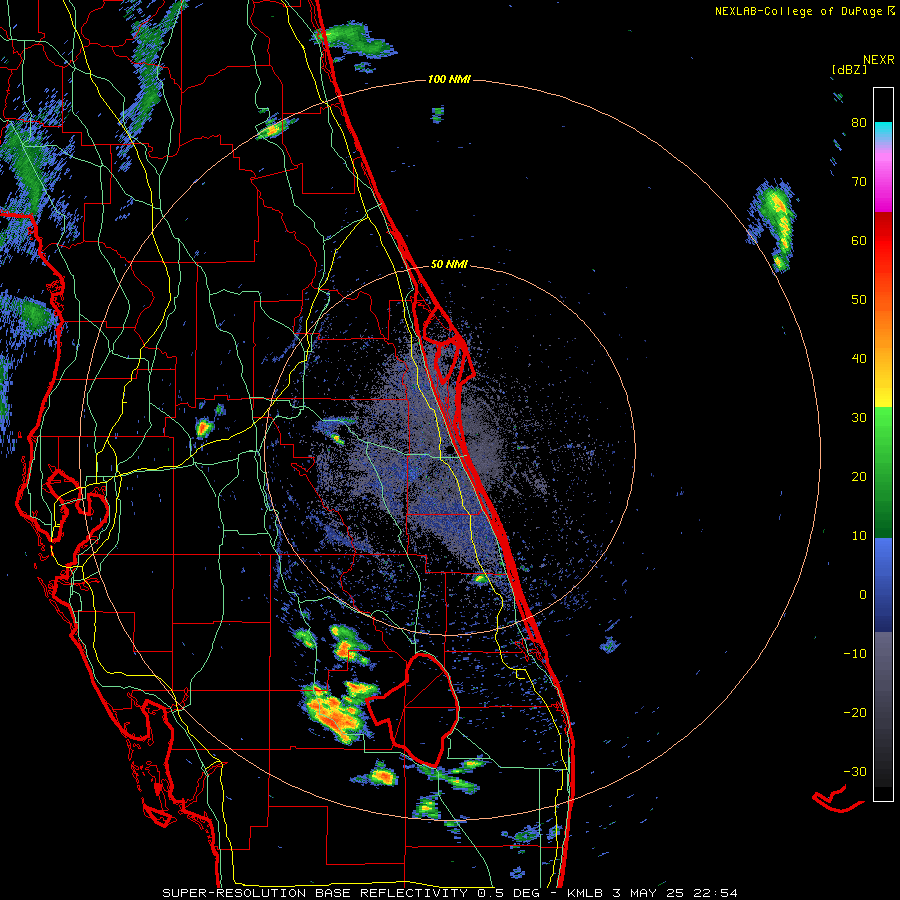The width and height of the screenshot is (900, 900).
Task: Click the storm cell offshore outside the 100 NMI ring
Action: [775, 224]
